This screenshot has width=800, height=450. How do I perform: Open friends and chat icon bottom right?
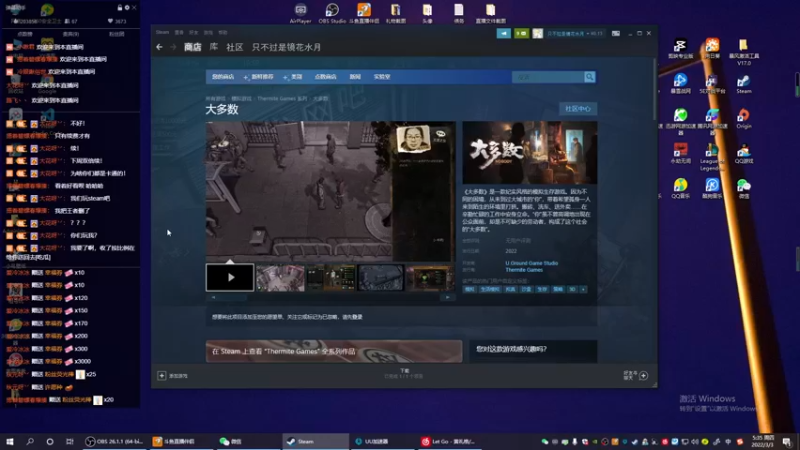click(643, 376)
